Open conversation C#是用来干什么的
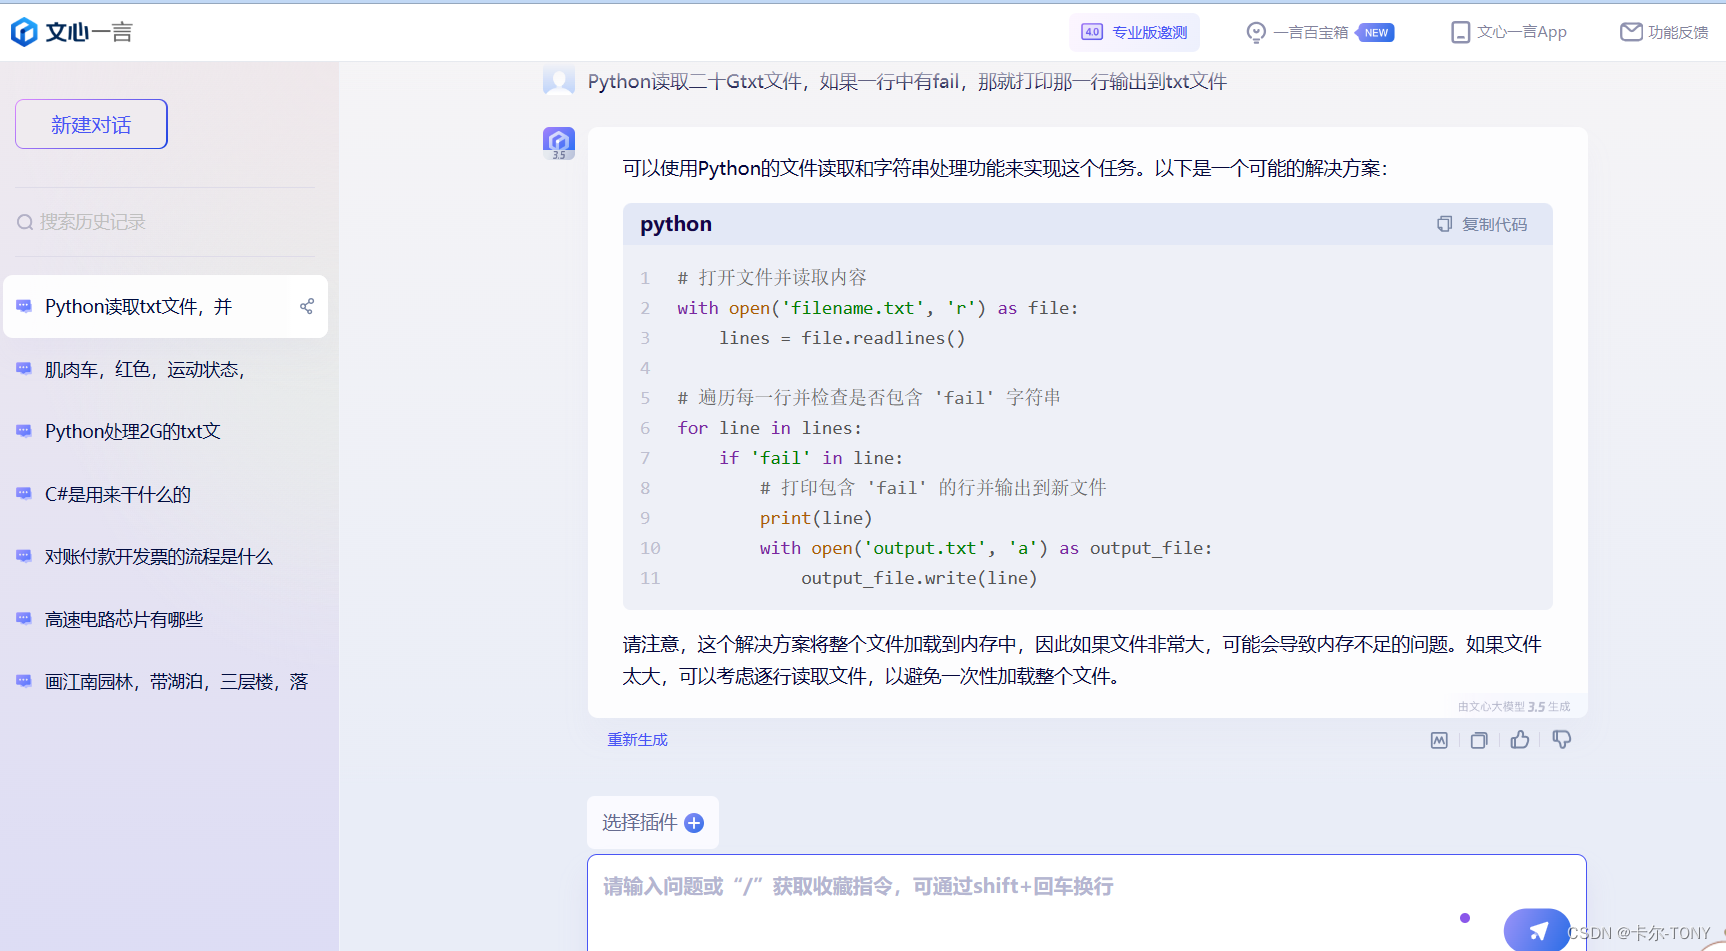The height and width of the screenshot is (951, 1726). [165, 494]
